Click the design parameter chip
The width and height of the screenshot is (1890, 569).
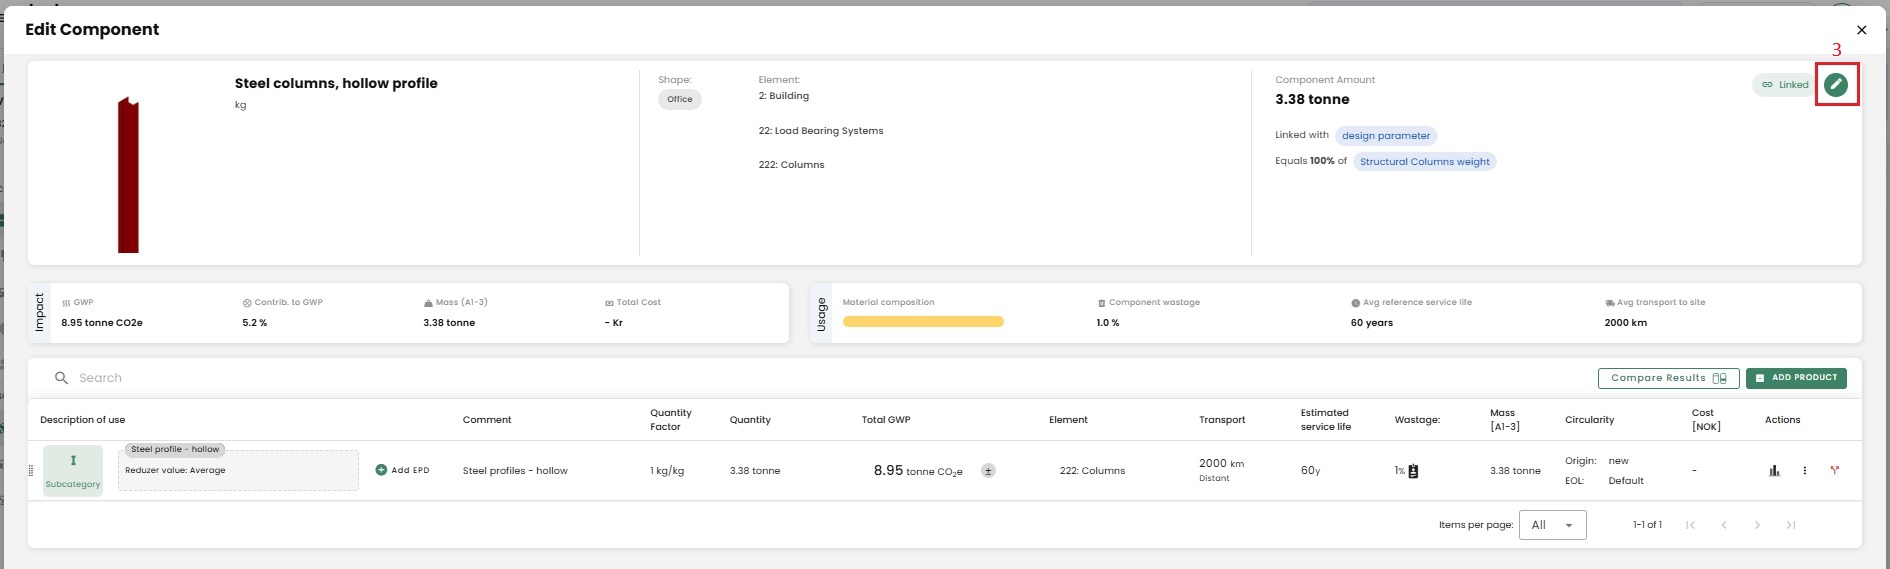[x=1386, y=136]
